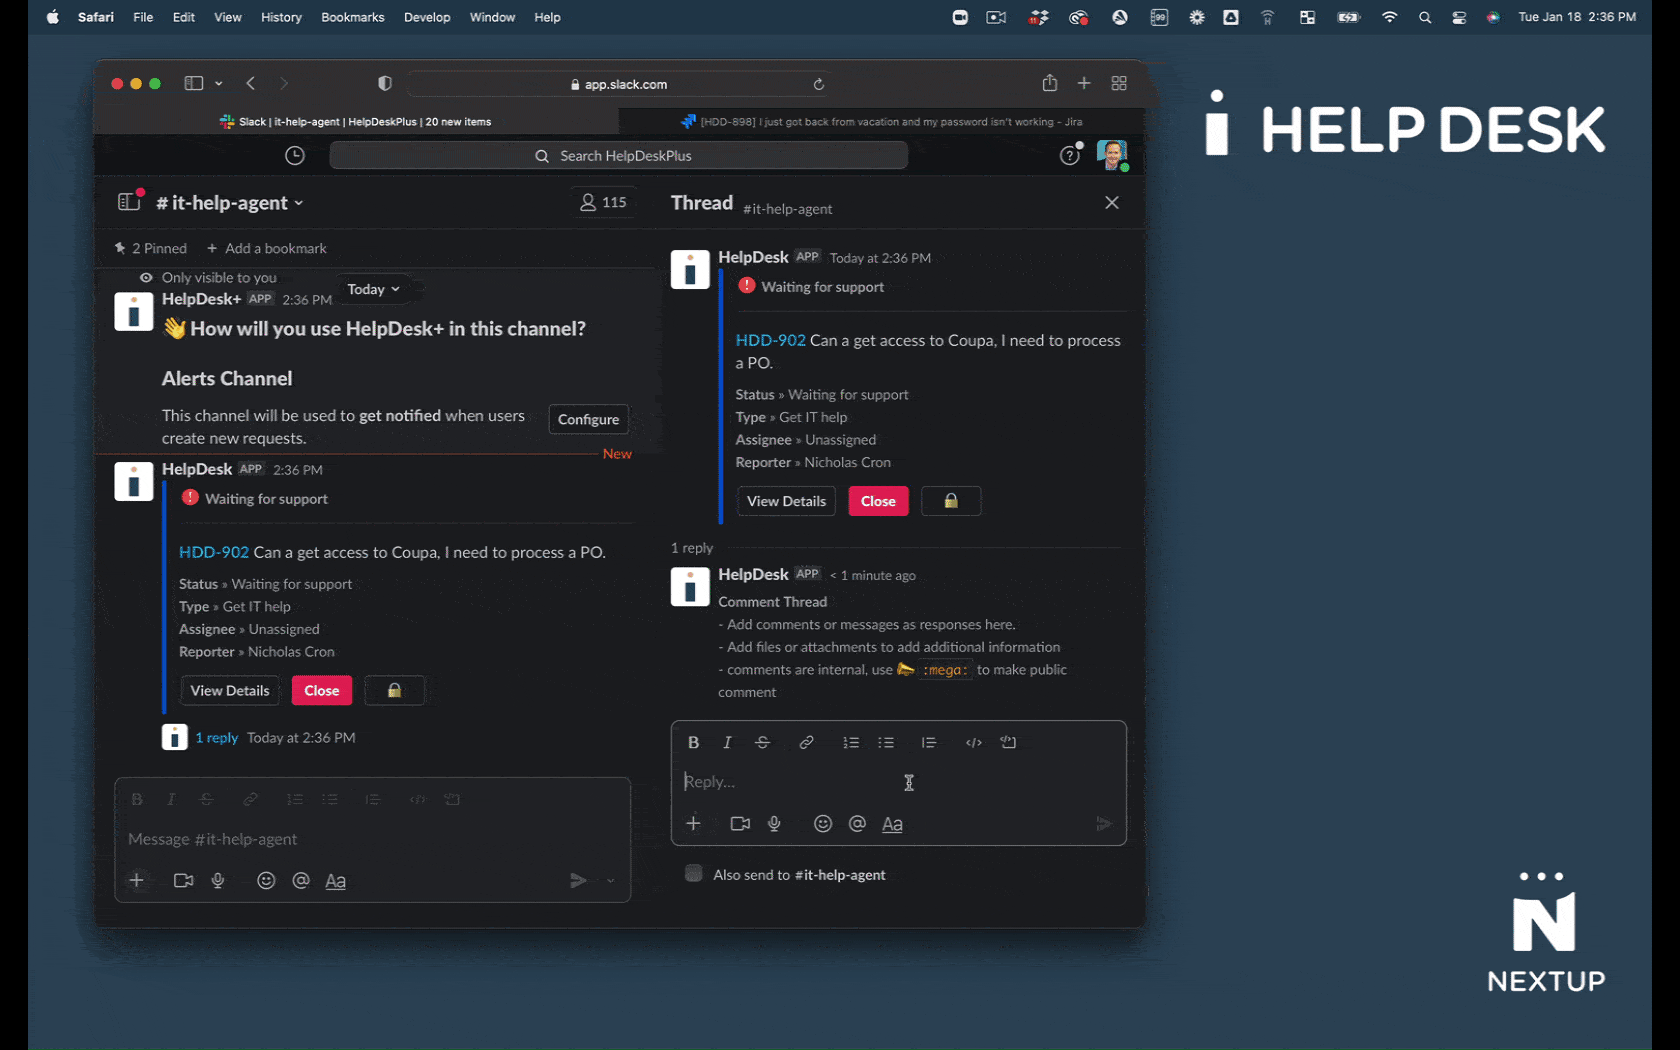Check 'Also send to #it-help-agent' checkbox

coord(693,873)
